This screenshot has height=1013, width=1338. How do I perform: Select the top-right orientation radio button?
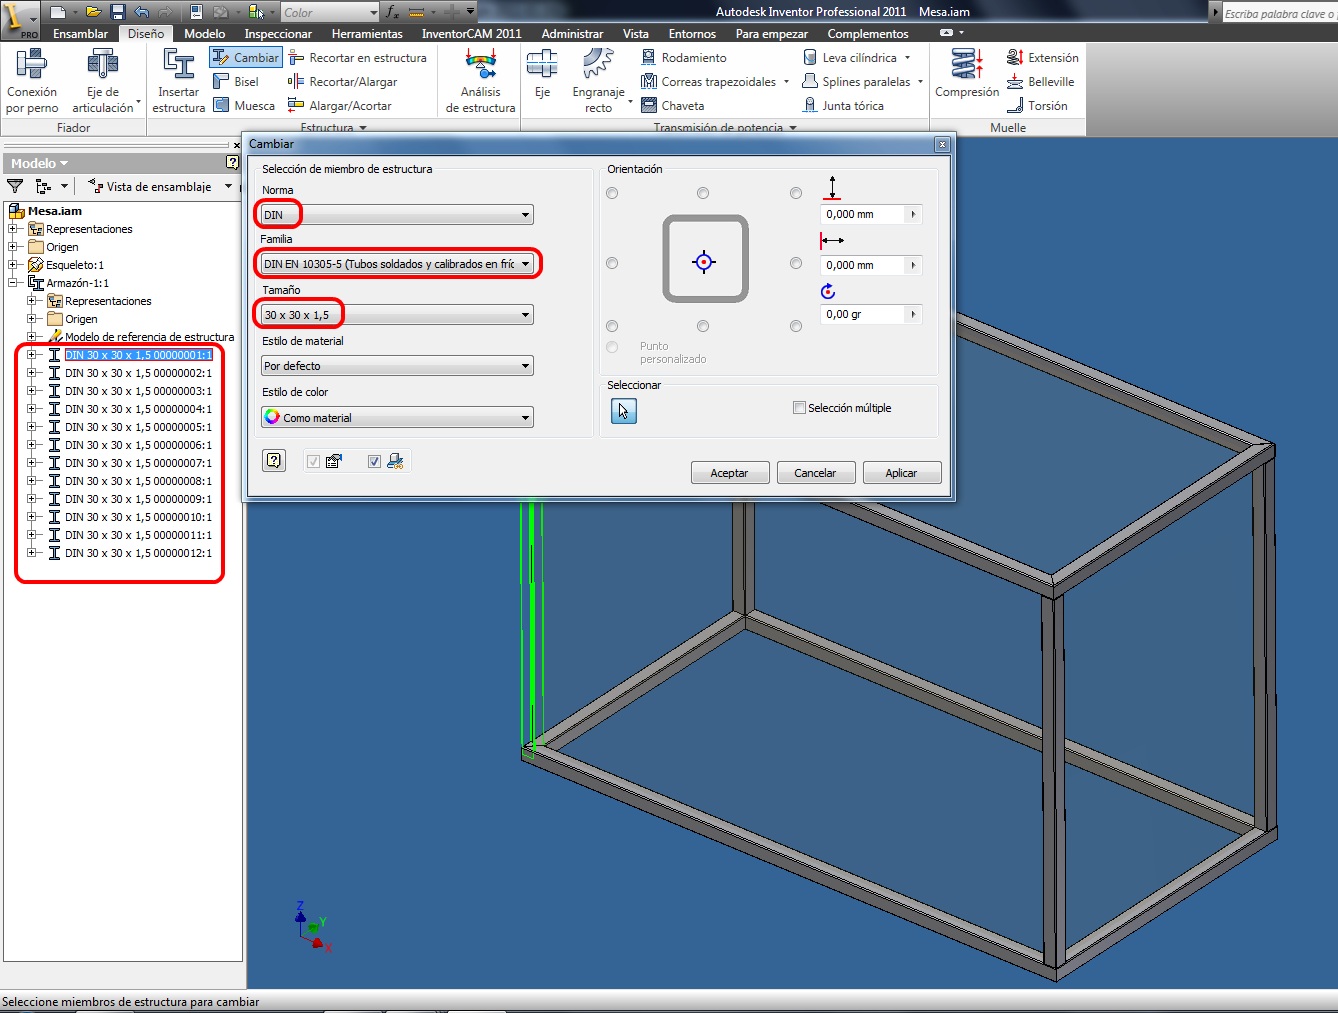pos(796,193)
